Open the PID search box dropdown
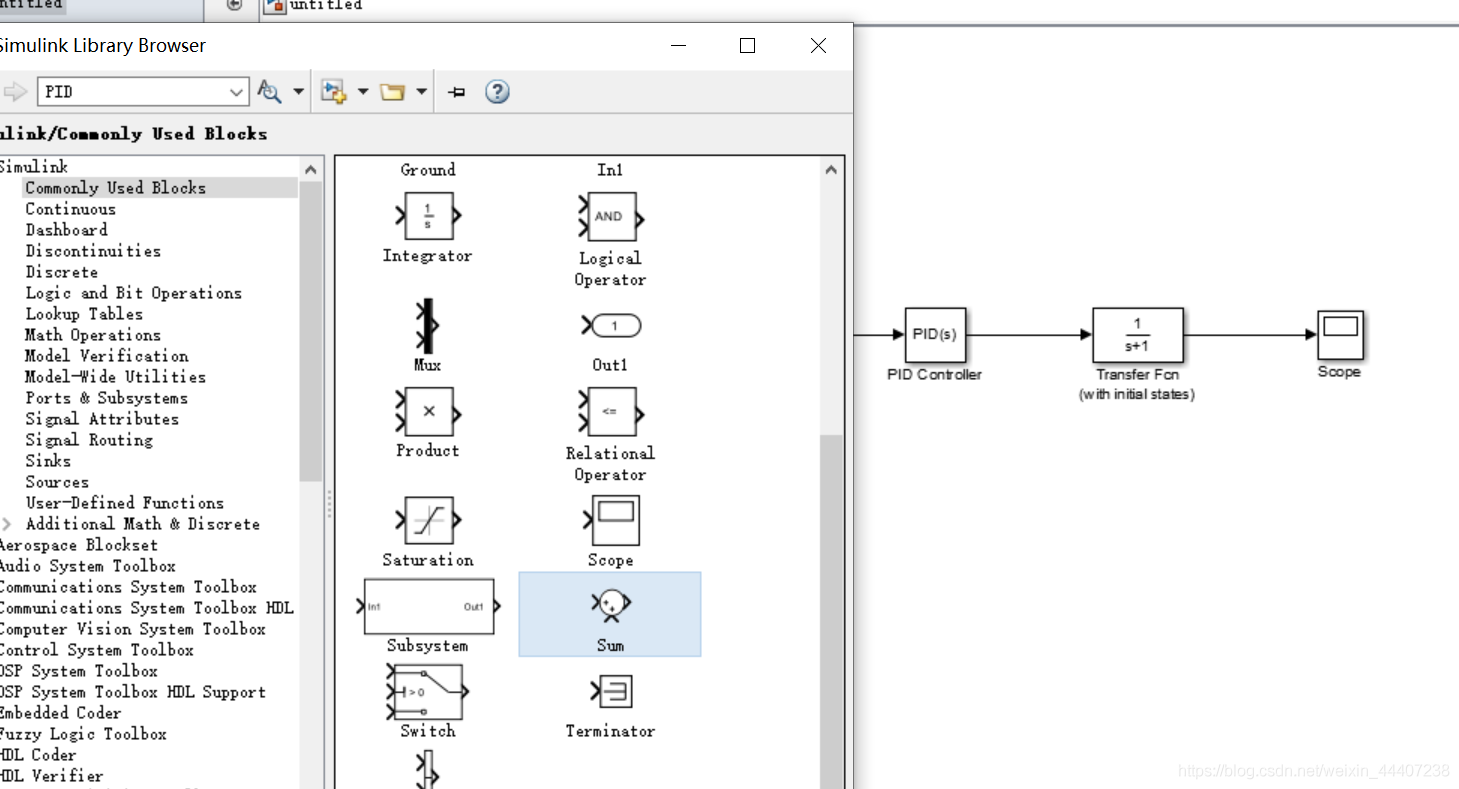This screenshot has height=789, width=1459. (x=237, y=92)
